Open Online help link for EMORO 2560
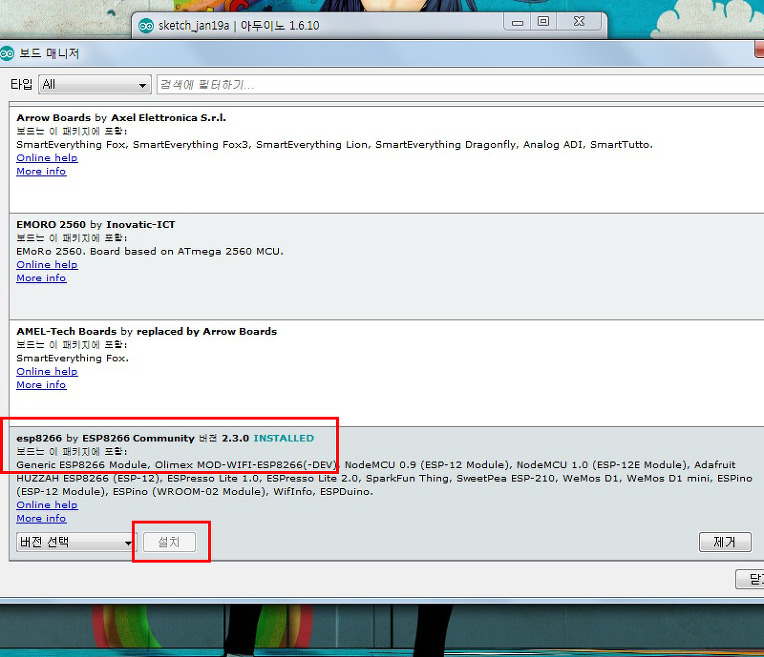 [x=47, y=265]
